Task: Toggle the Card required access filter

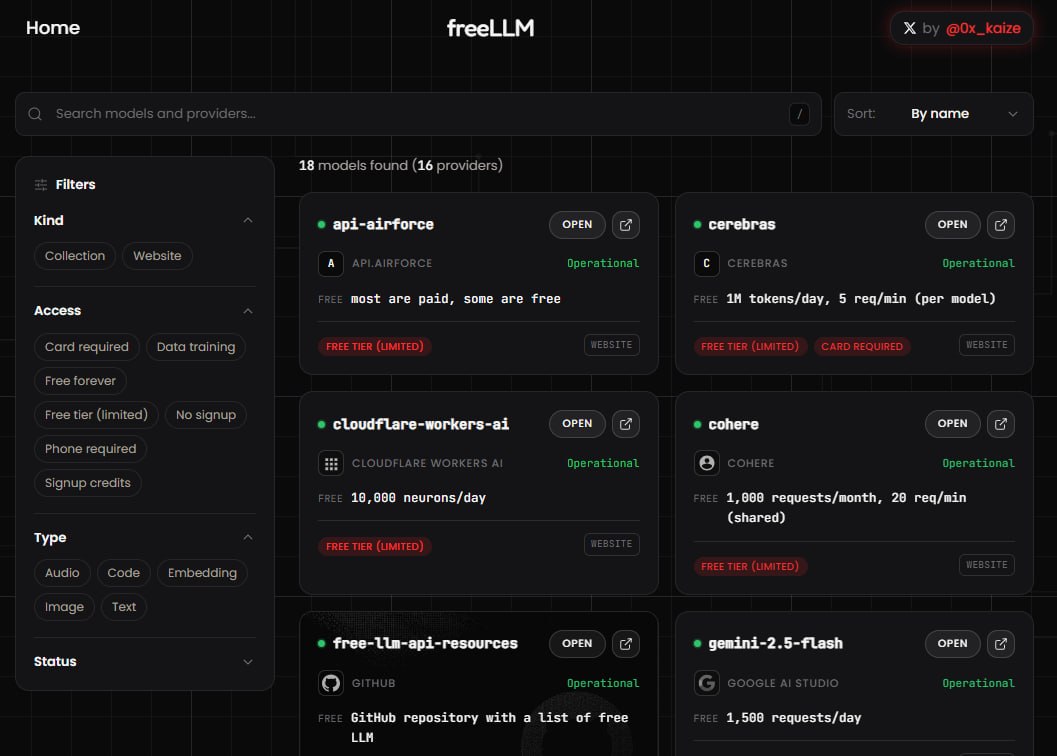Action: pyautogui.click(x=86, y=347)
